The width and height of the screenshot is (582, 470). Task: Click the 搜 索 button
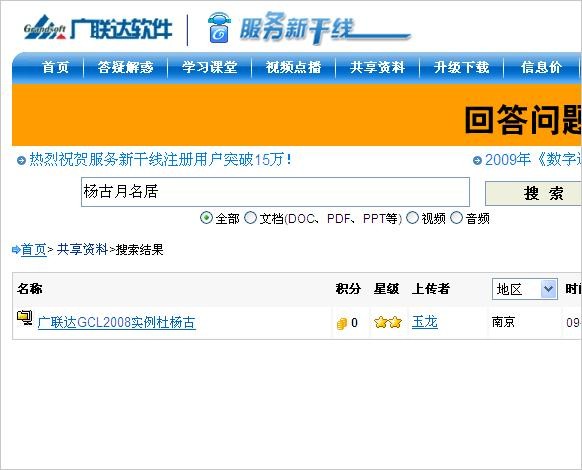(534, 193)
